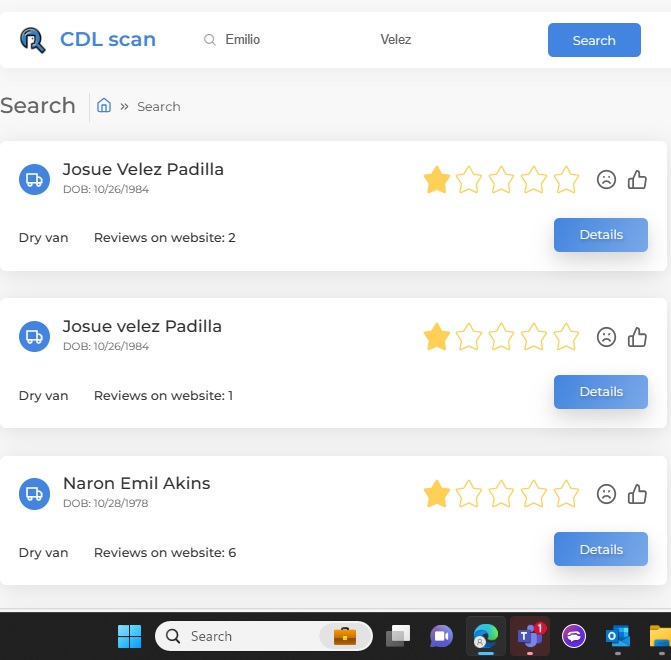The height and width of the screenshot is (660, 671).
Task: Click thumbs up for Josue Velez Padilla
Action: tap(637, 180)
